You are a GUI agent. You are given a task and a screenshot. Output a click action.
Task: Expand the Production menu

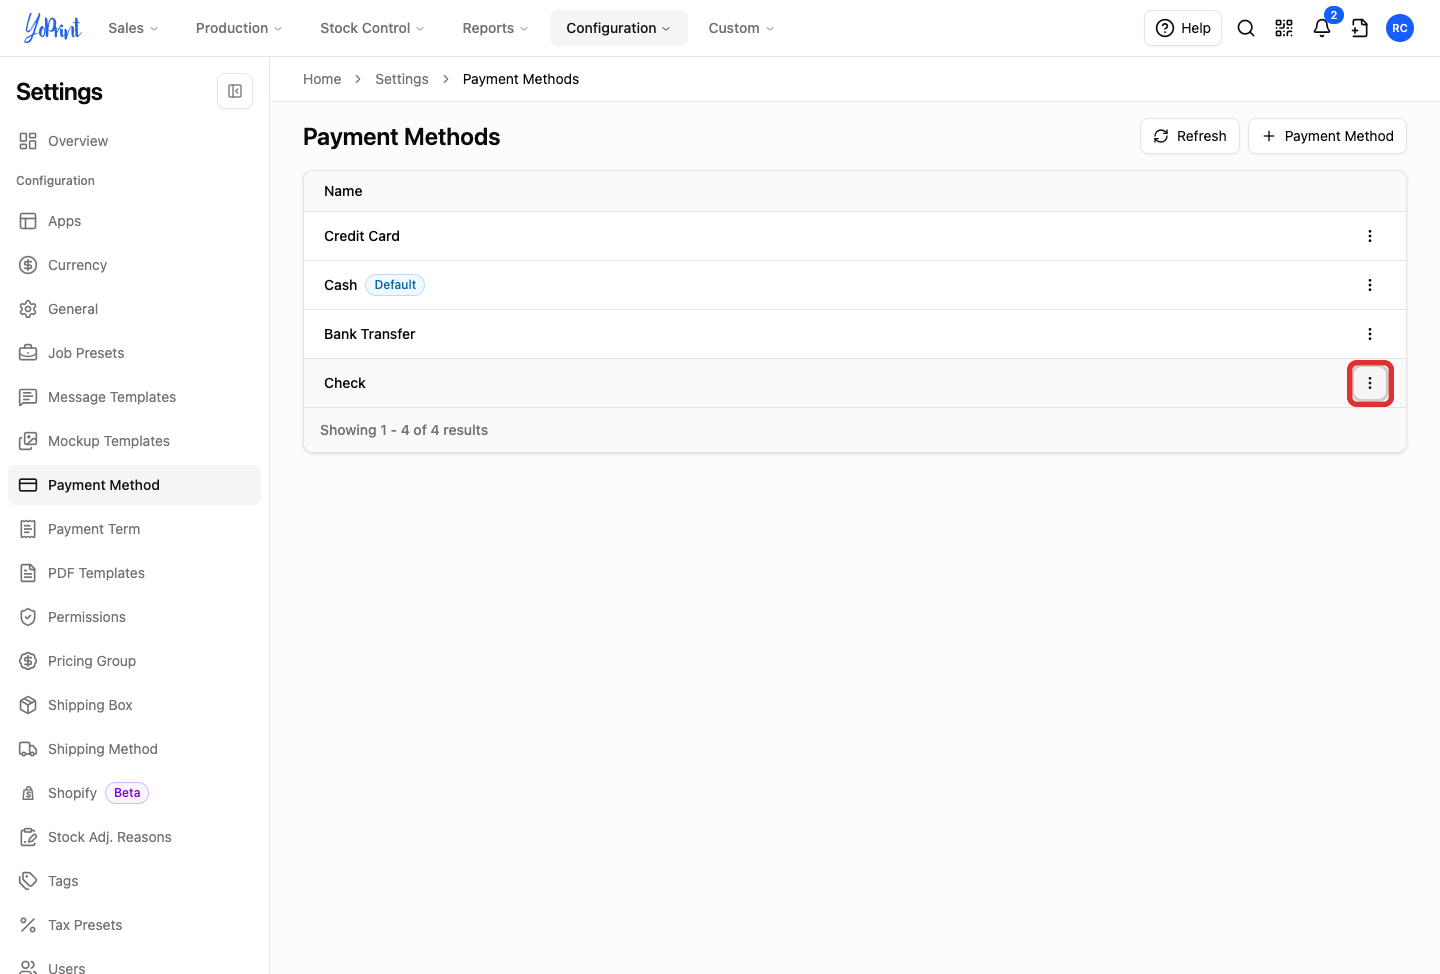click(239, 28)
